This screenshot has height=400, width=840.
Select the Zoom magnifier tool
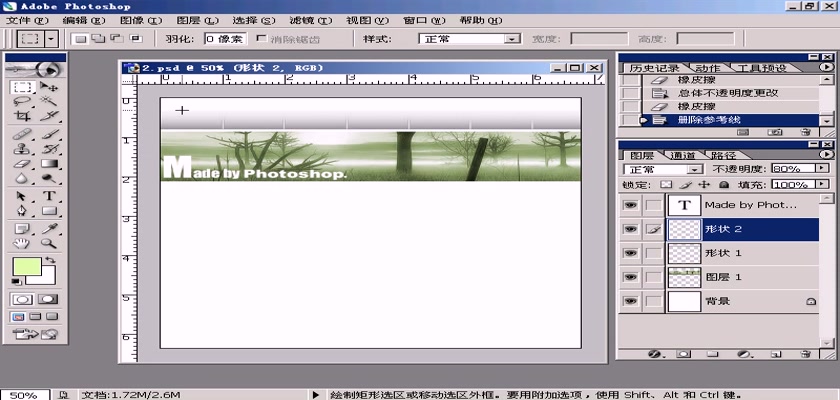49,244
